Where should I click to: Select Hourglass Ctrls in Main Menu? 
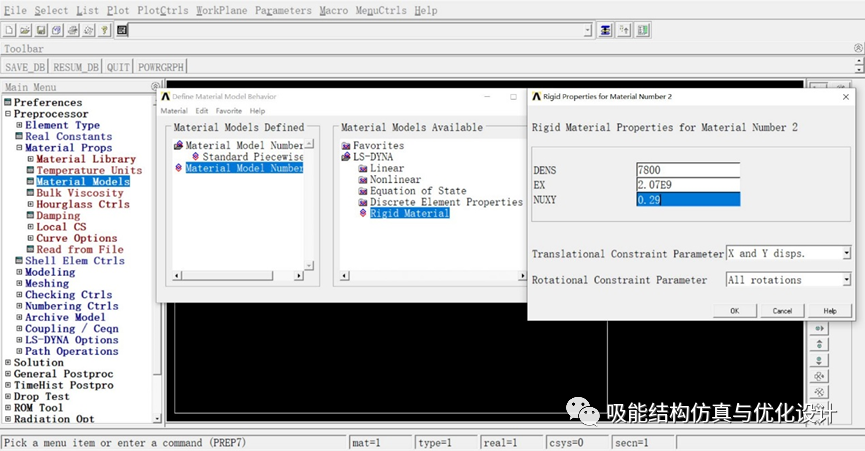[x=83, y=204]
